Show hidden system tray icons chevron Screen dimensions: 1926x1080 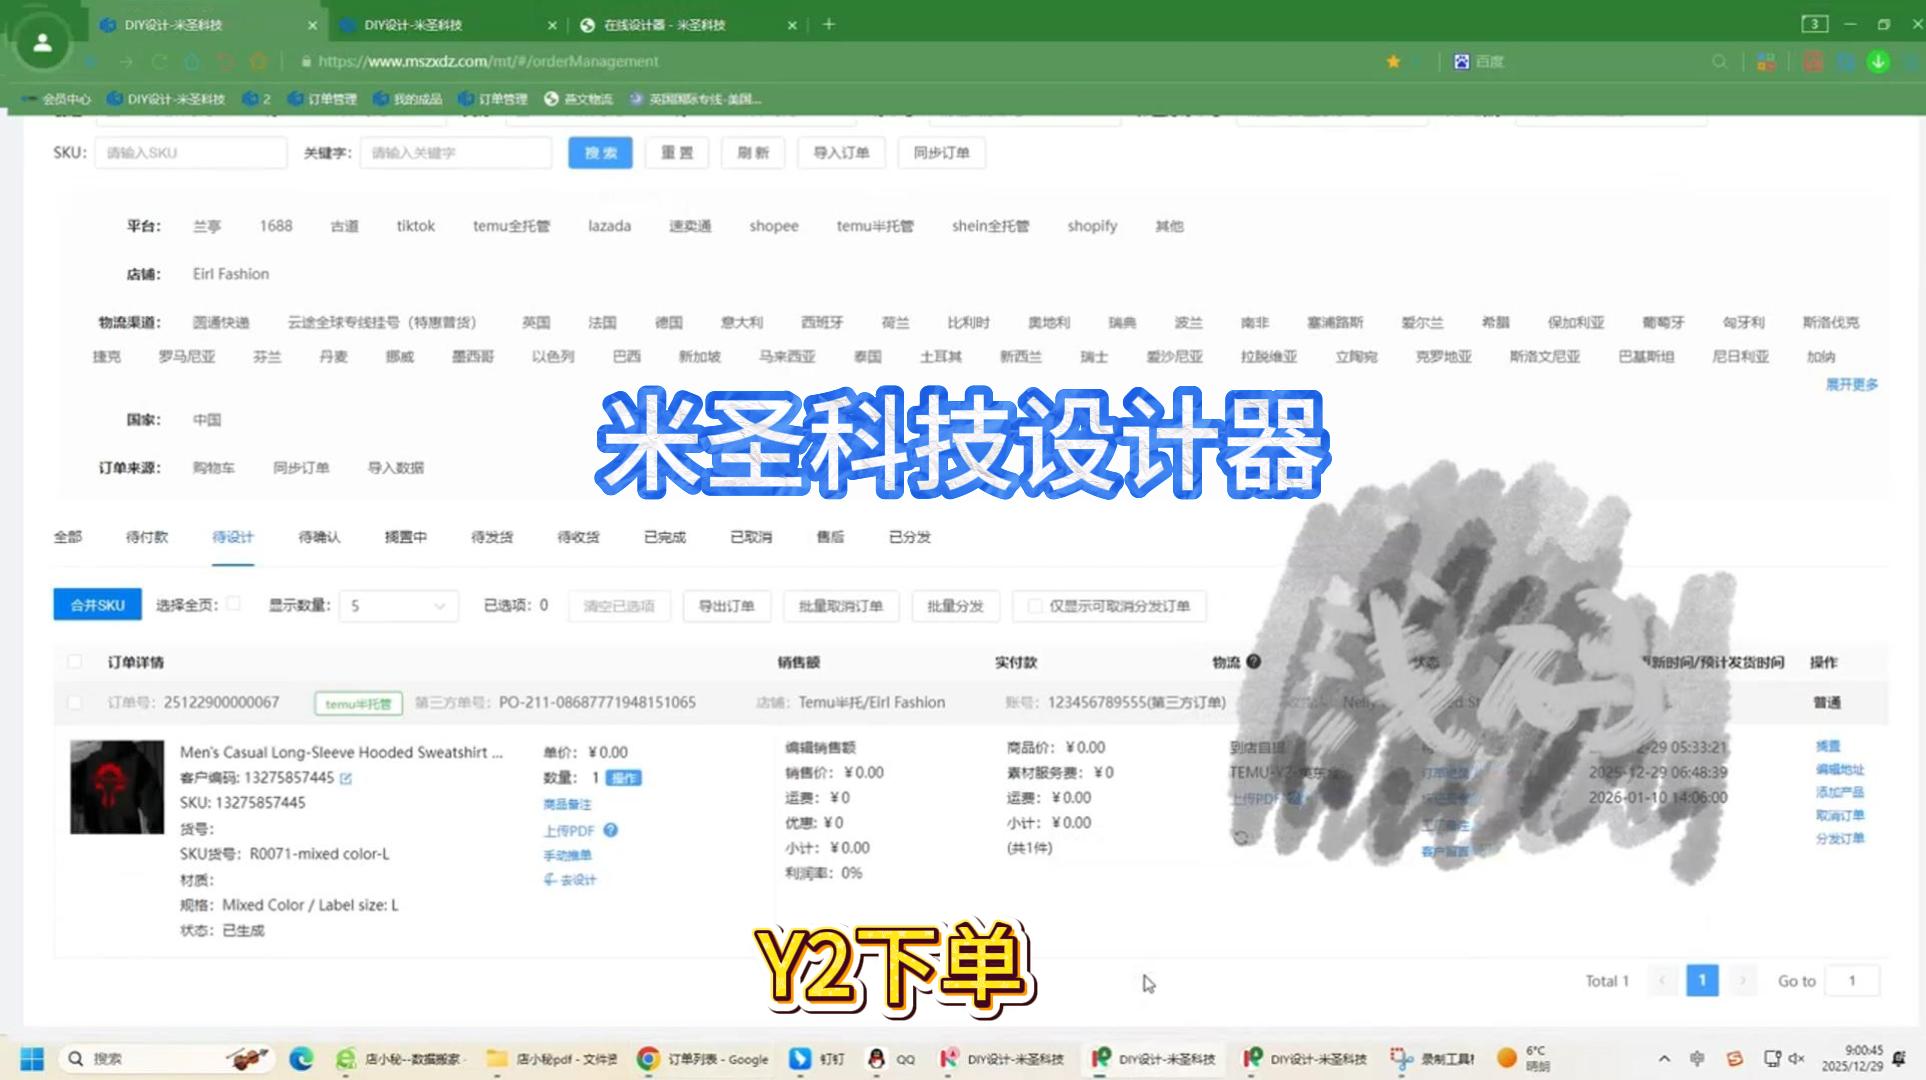point(1664,1058)
